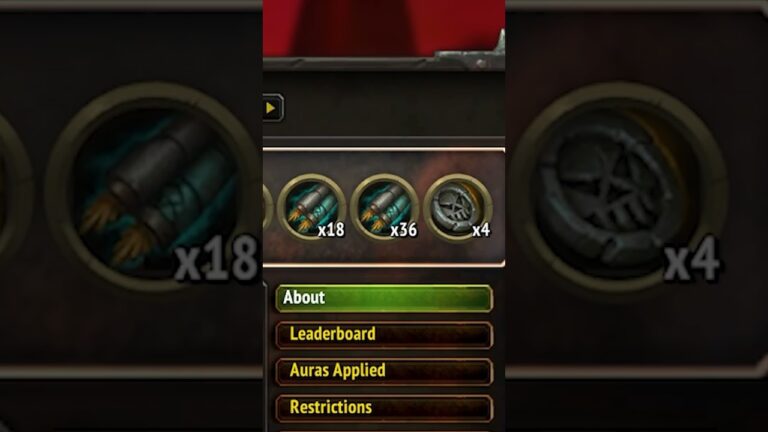The image size is (768, 432).
Task: Click the large blurred x4 text
Action: pos(692,258)
